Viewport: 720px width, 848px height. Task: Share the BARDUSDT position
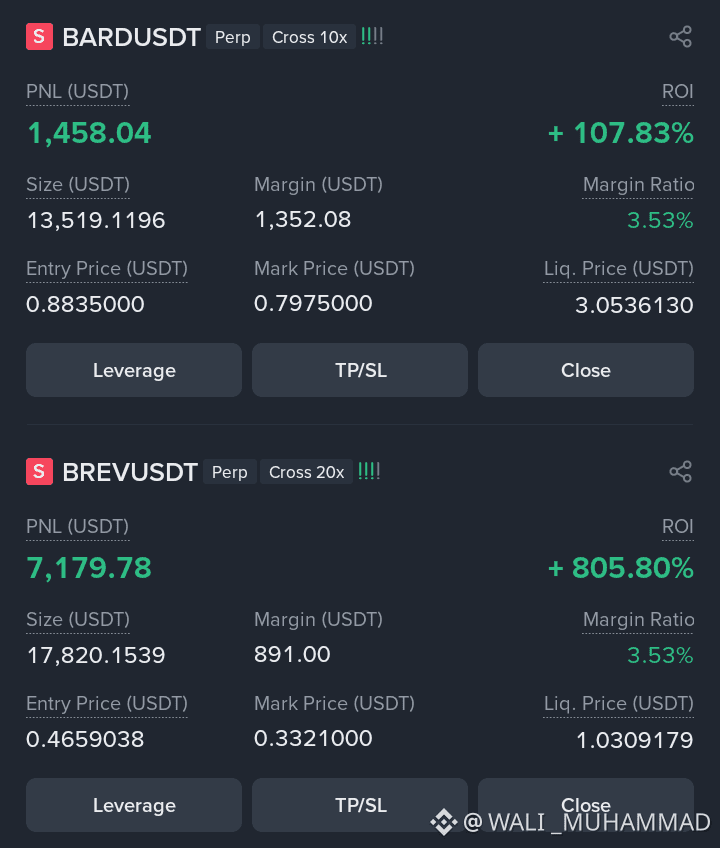[x=681, y=37]
